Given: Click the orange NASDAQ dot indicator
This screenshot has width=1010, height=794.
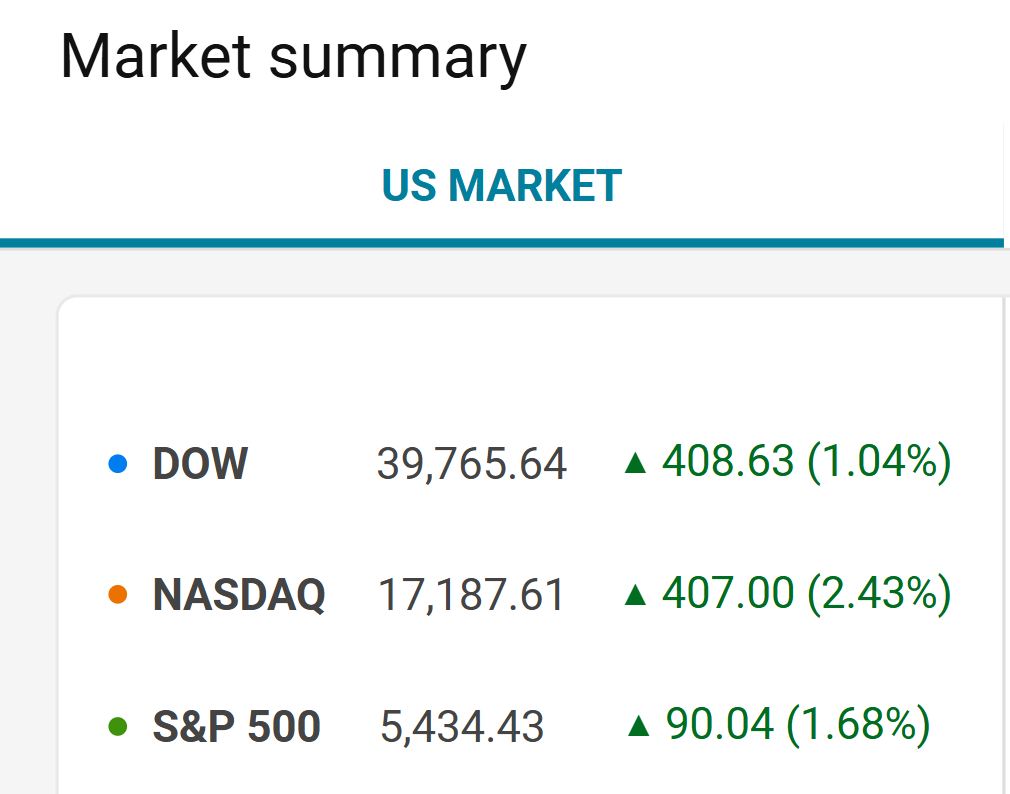Looking at the screenshot, I should (118, 595).
